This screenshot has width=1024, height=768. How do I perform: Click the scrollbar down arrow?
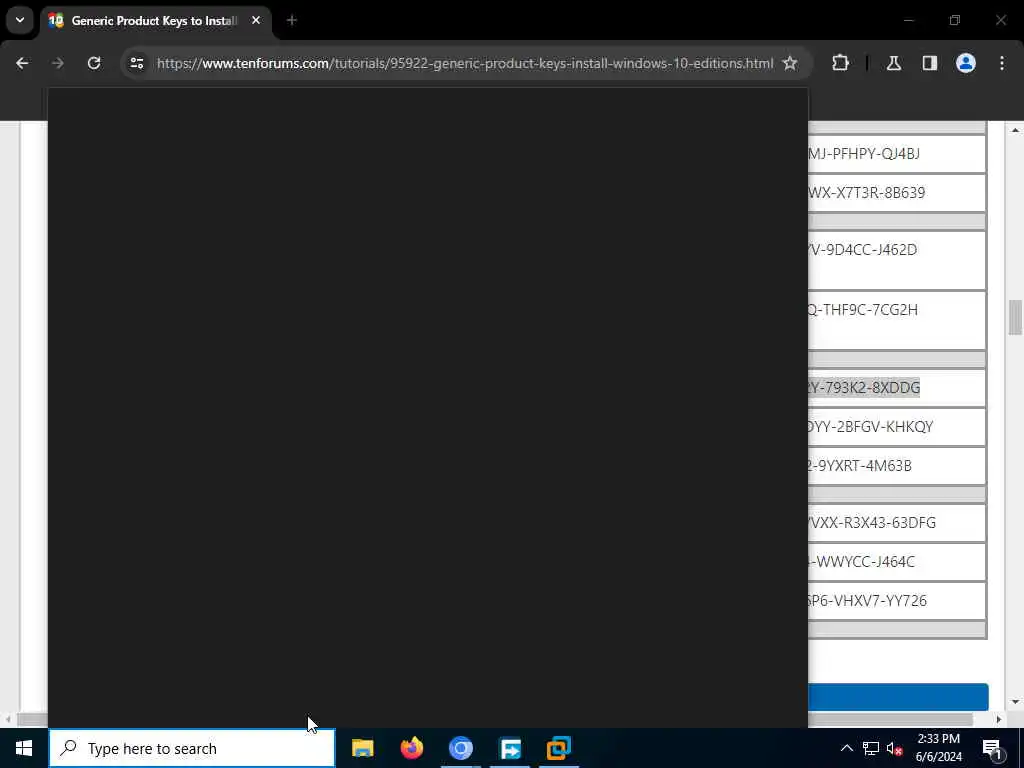tap(1015, 702)
